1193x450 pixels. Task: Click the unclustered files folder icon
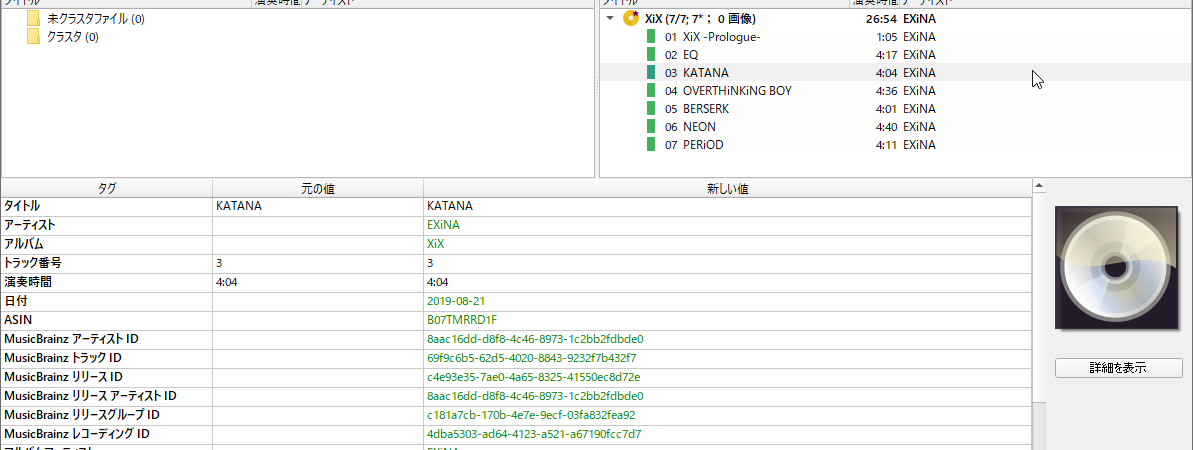pyautogui.click(x=34, y=19)
